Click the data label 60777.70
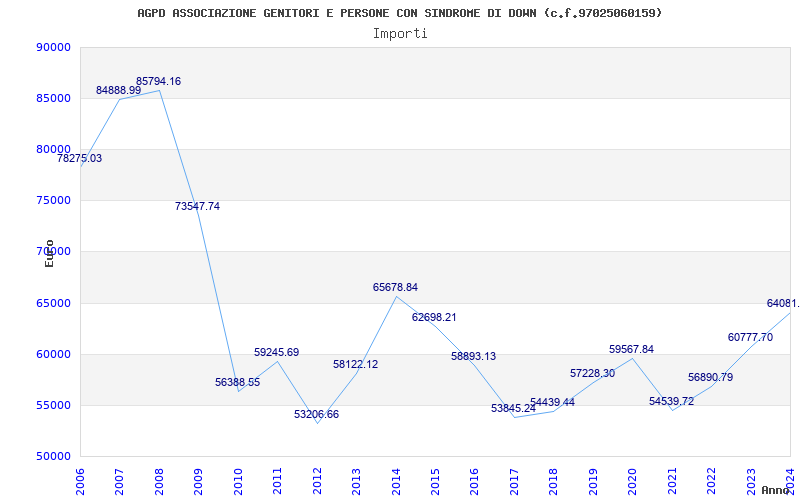This screenshot has width=800, height=500. (751, 338)
